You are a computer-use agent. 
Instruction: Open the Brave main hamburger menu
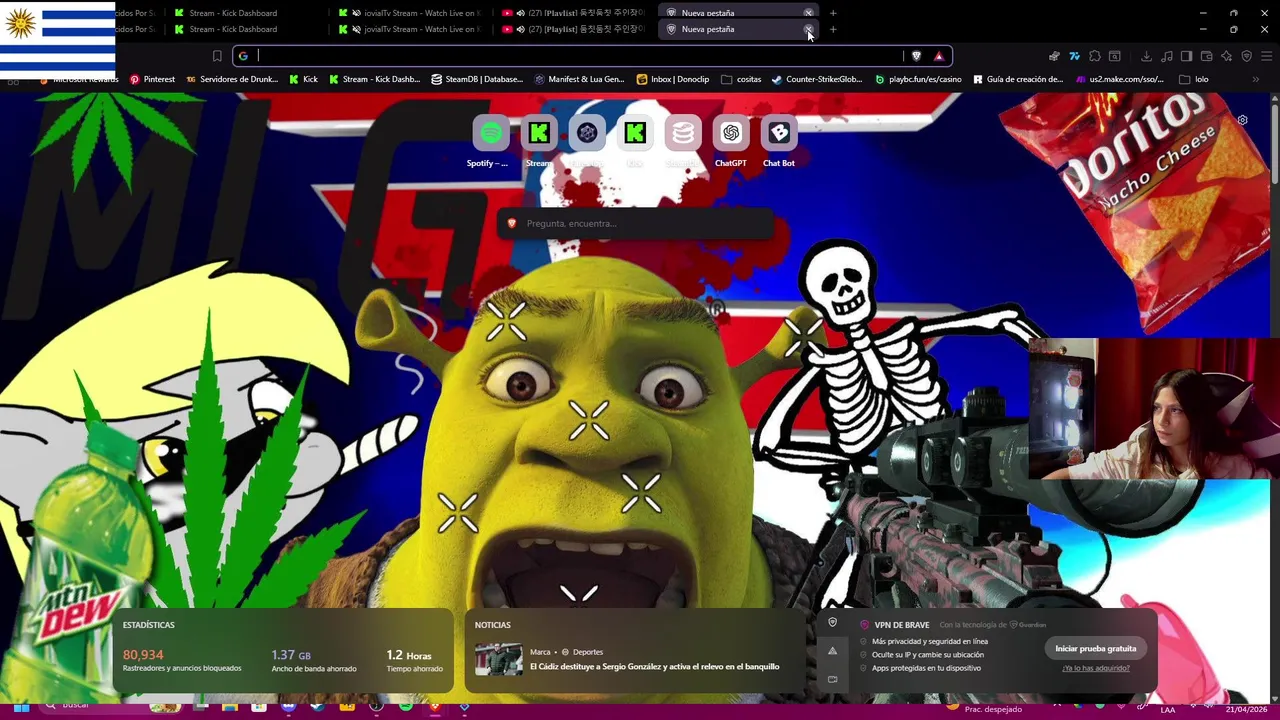pos(1266,56)
